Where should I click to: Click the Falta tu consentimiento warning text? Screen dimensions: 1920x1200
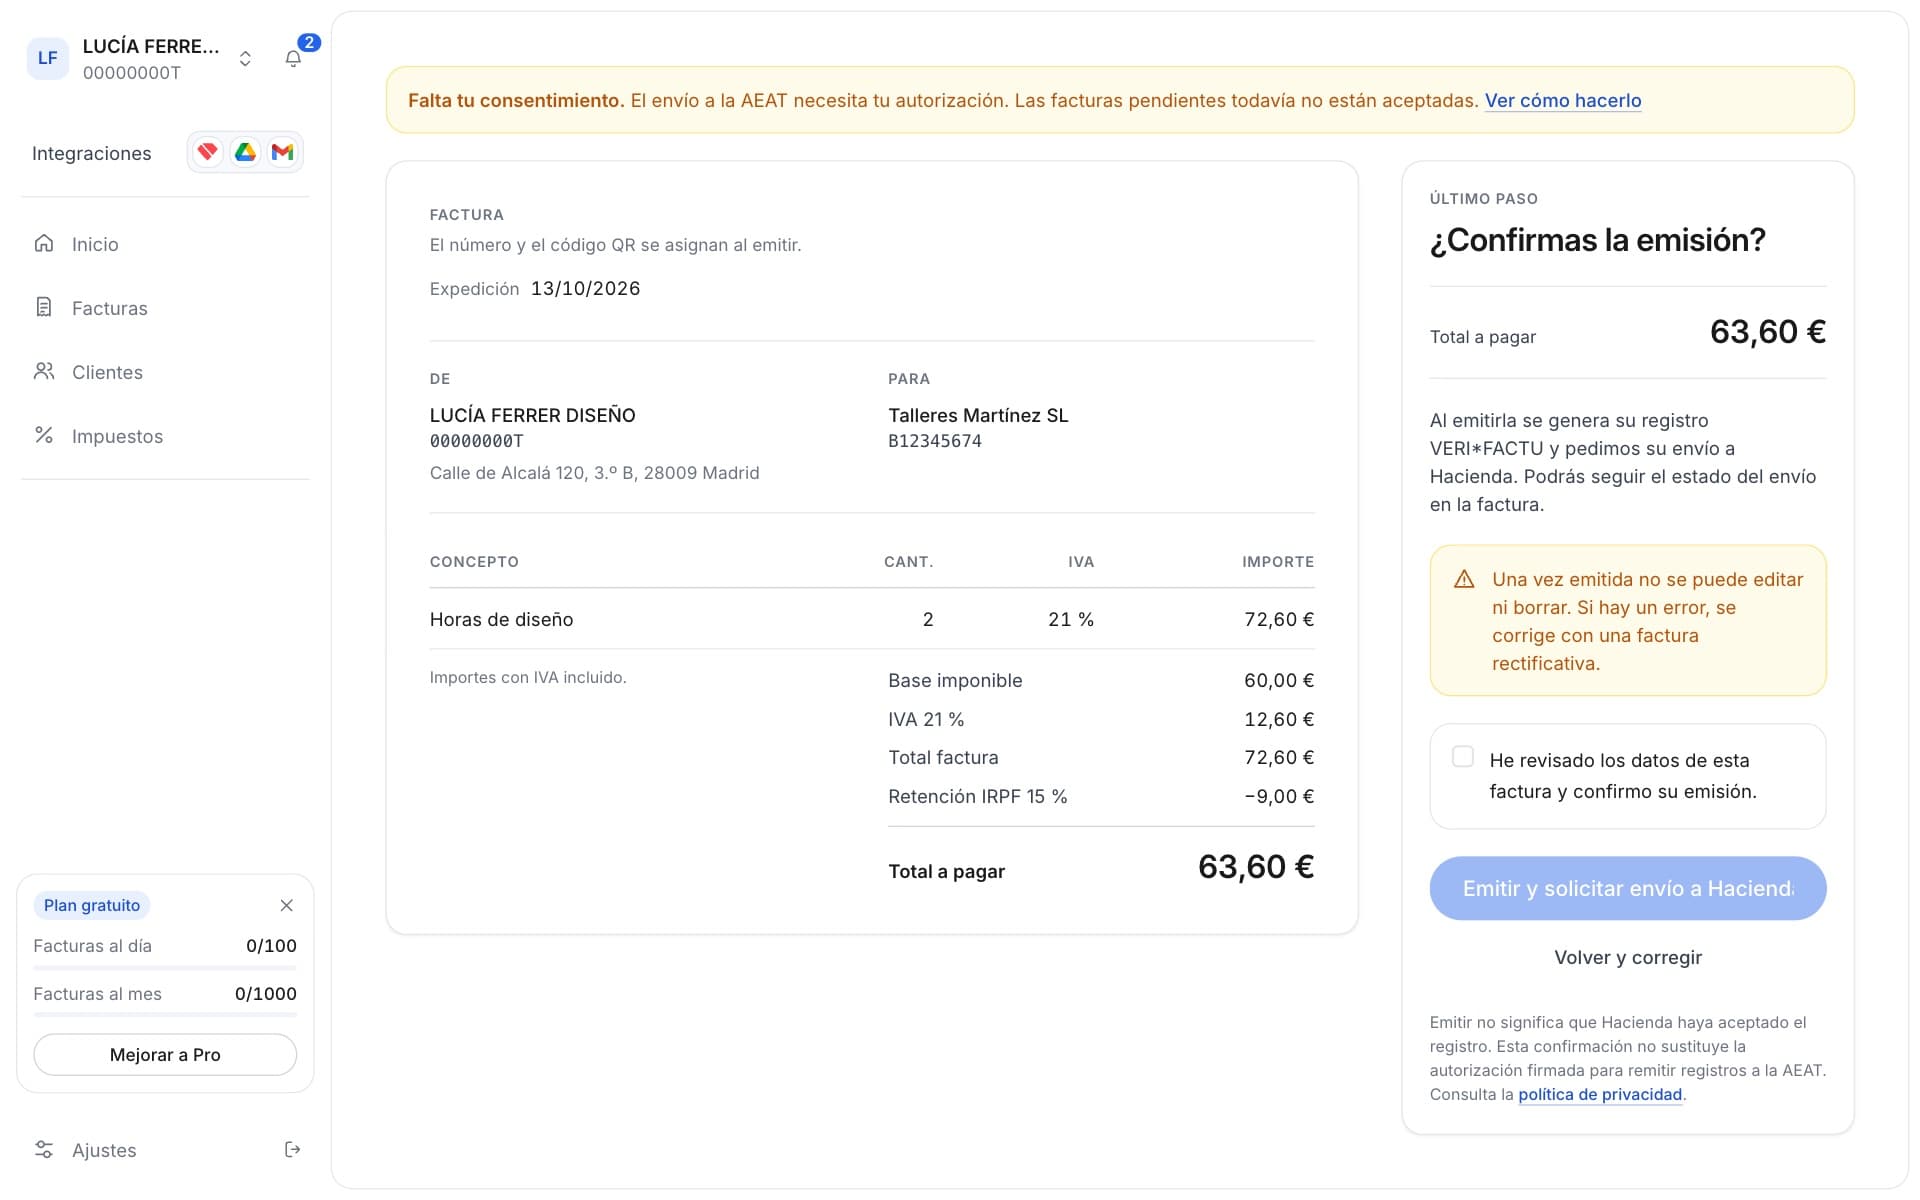(x=516, y=100)
